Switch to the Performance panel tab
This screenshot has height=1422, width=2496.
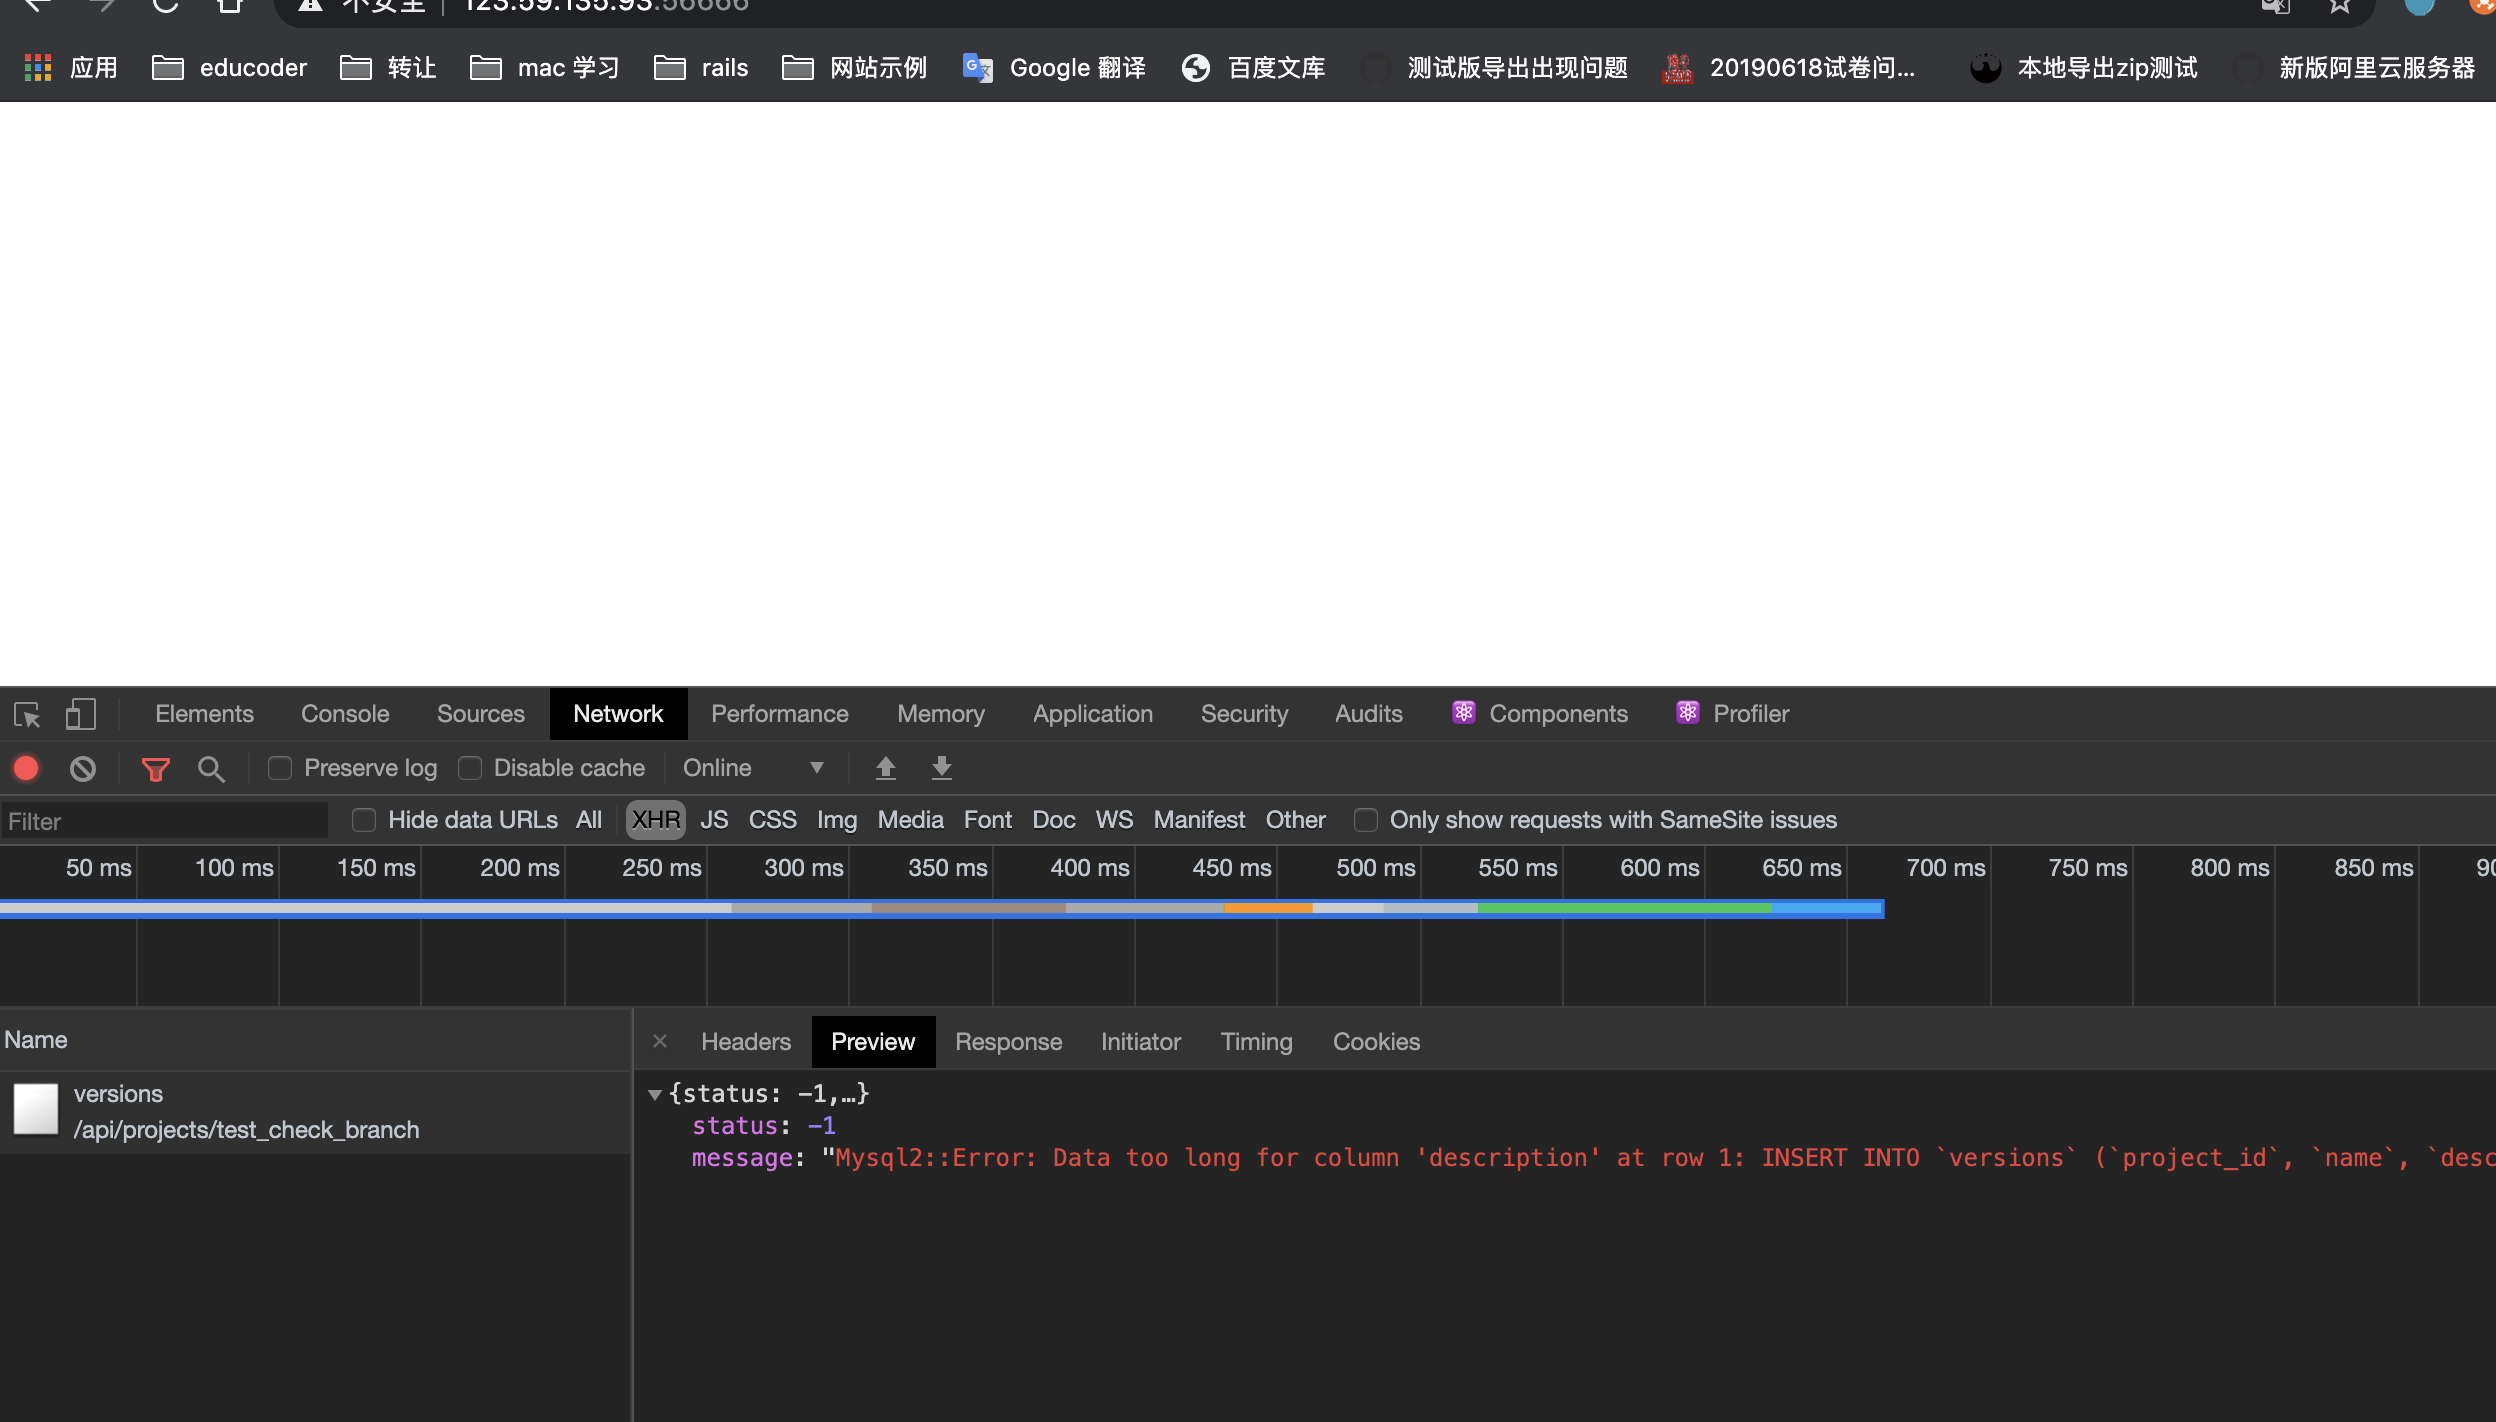(x=780, y=714)
